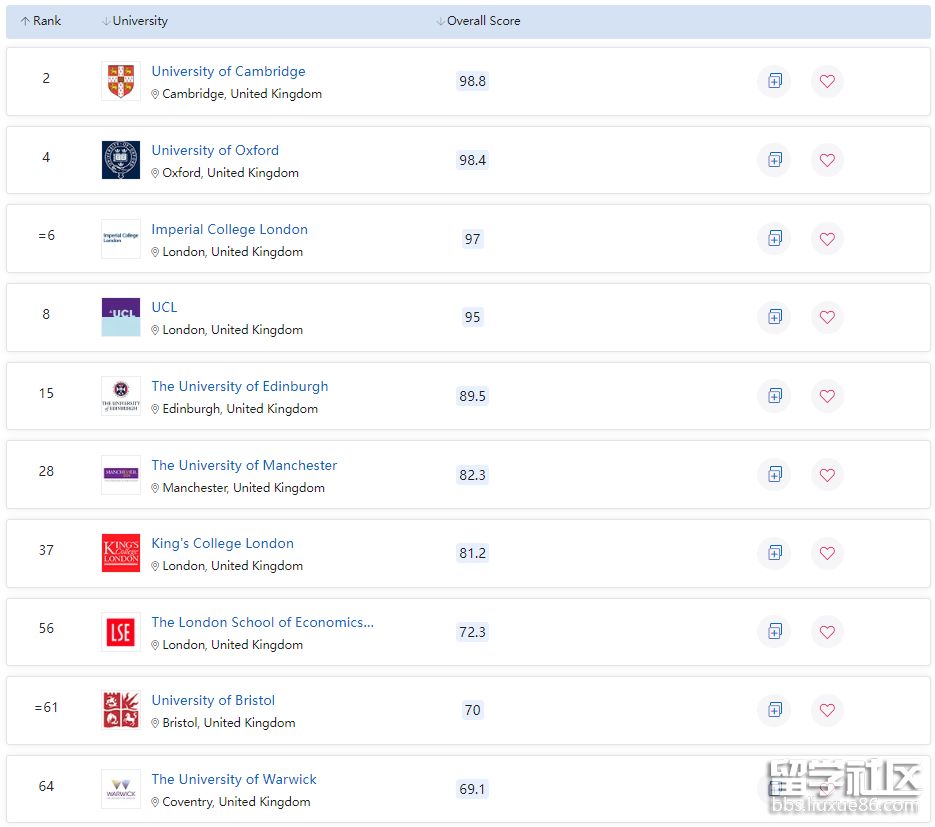
Task: Click the University of Bristol crest logo
Action: pos(121,710)
